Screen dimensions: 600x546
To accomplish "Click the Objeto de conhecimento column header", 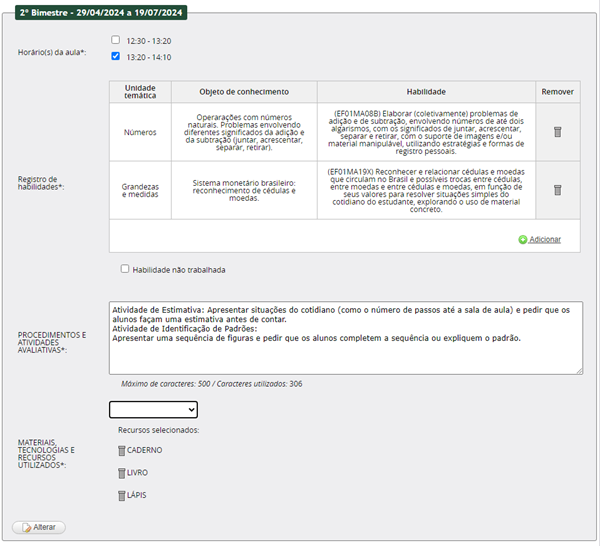I will [244, 91].
